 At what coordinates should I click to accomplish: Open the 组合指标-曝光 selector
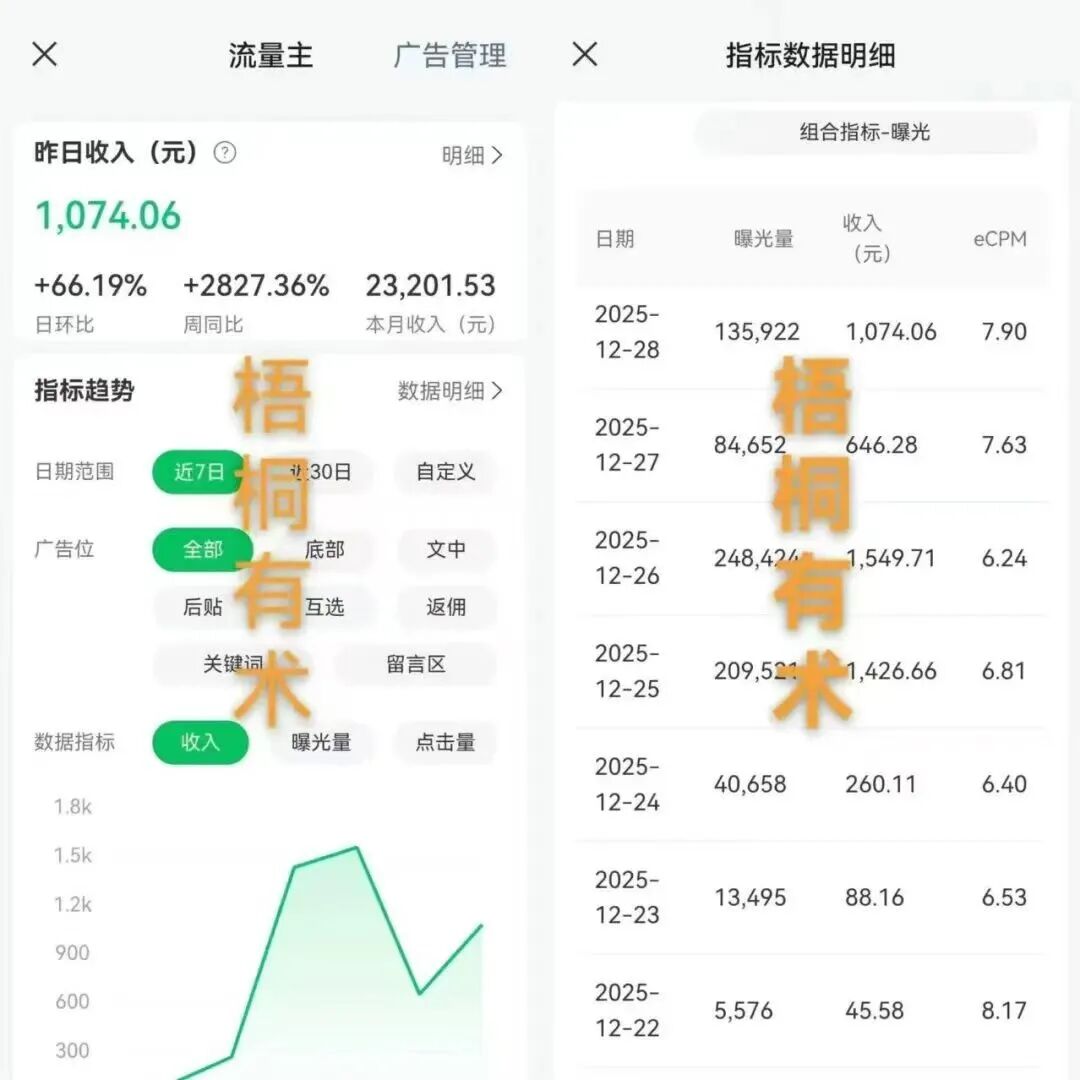coord(865,132)
